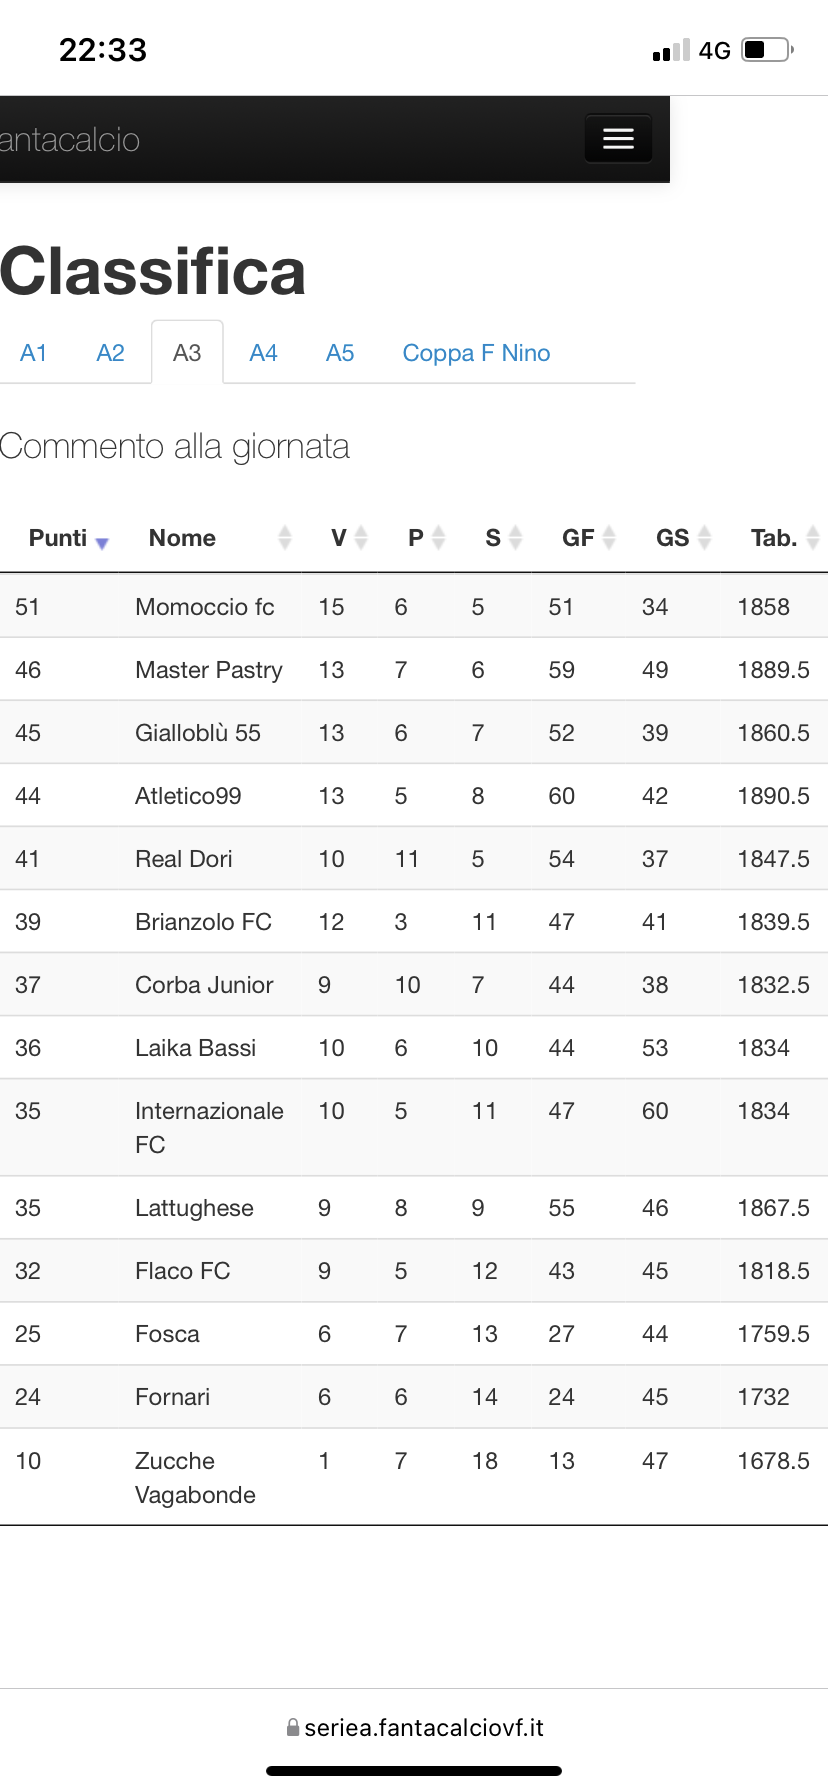Tap the seriea.fantacalciovf.it address bar
The width and height of the screenshot is (828, 1792).
(414, 1727)
